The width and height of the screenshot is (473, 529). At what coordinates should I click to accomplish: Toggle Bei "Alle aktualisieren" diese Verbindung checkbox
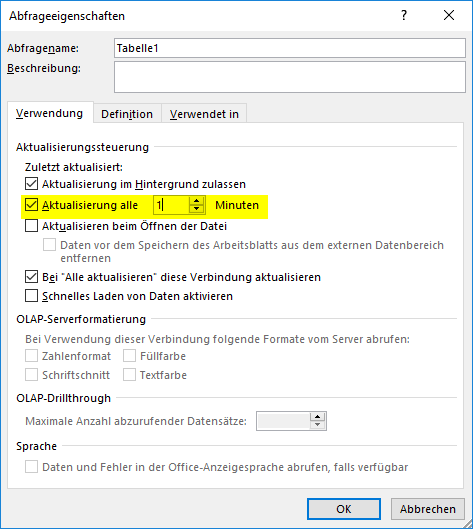click(x=31, y=277)
